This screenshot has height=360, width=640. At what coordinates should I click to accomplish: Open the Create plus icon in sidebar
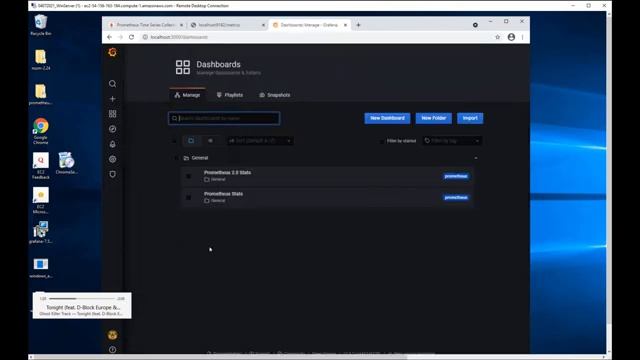(x=113, y=99)
